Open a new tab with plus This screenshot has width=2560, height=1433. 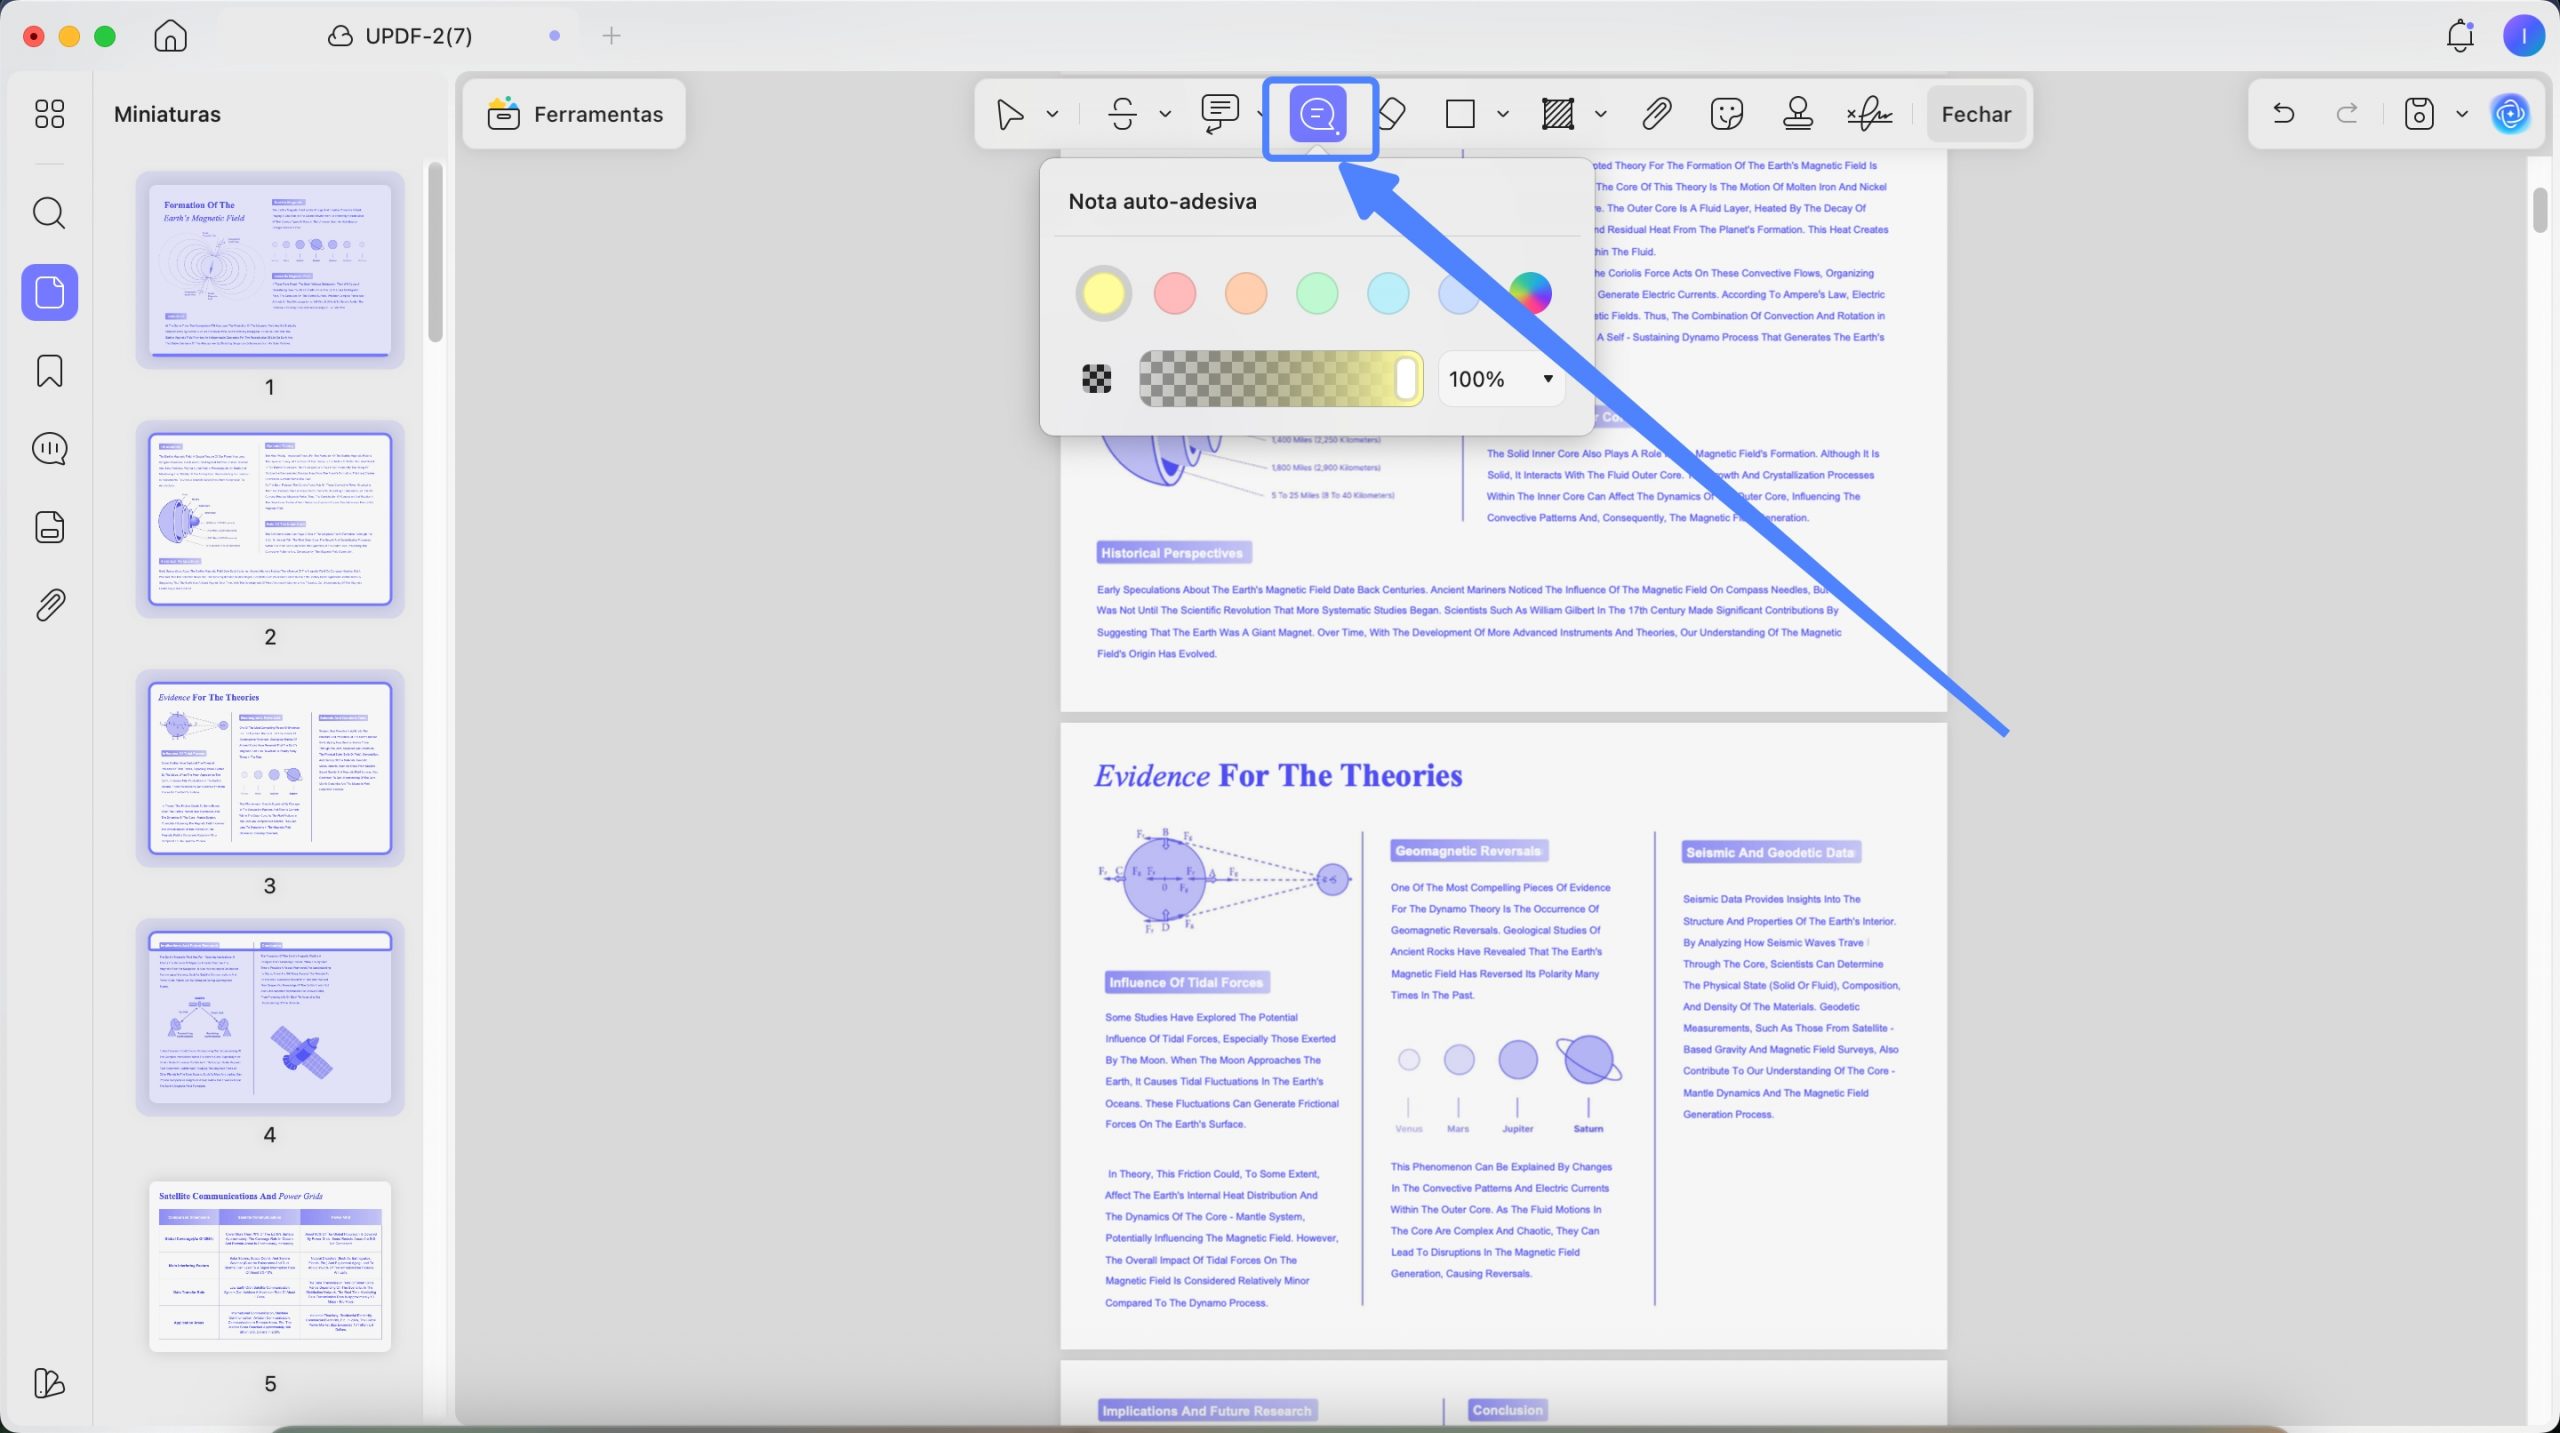click(x=611, y=36)
